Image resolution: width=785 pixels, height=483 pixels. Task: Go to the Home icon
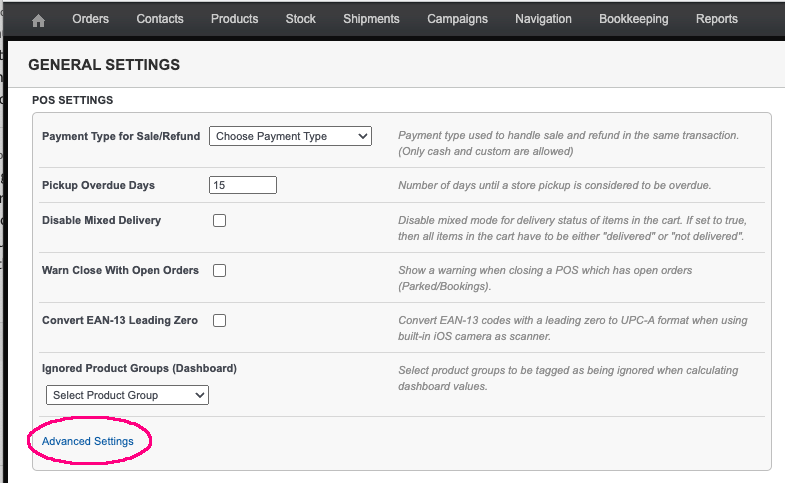pos(38,21)
